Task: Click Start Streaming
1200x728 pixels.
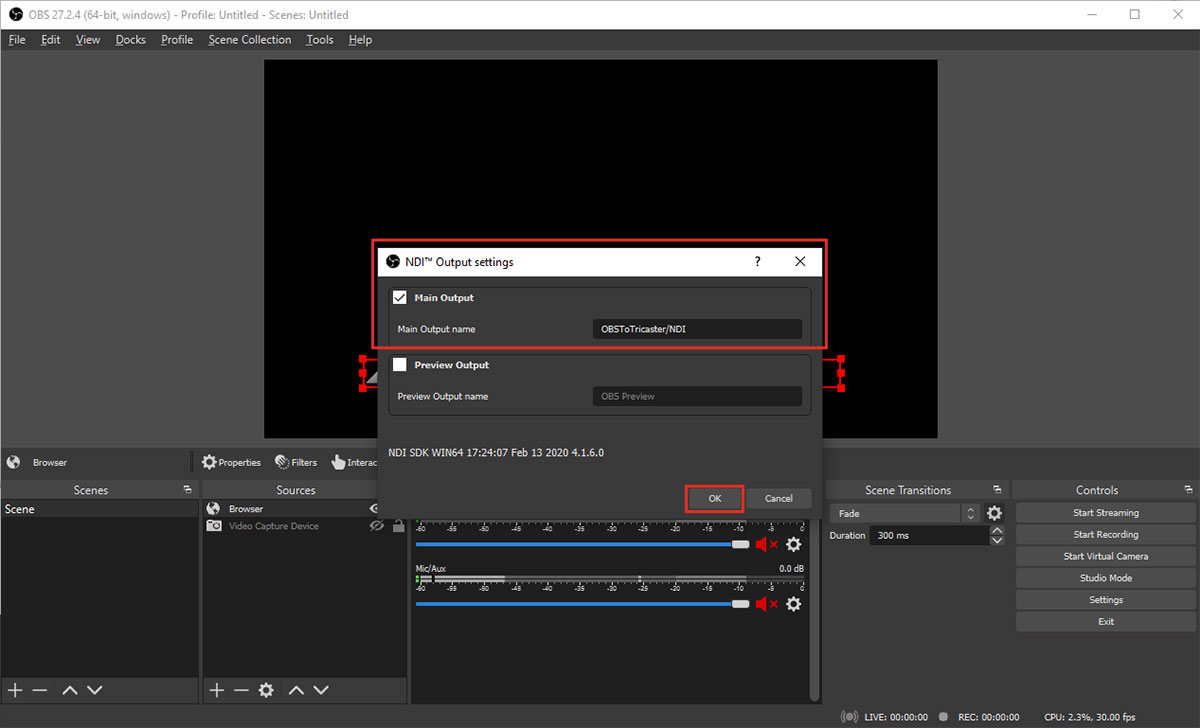Action: coord(1106,513)
